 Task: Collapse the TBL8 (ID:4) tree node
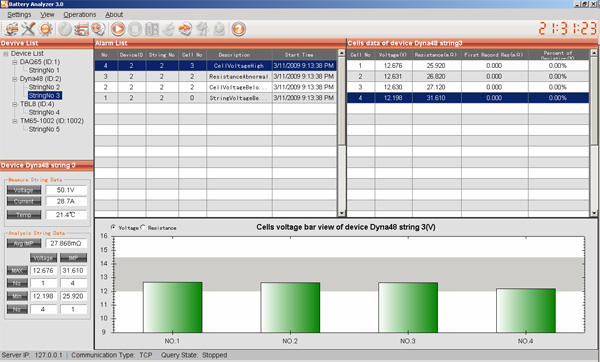15,104
